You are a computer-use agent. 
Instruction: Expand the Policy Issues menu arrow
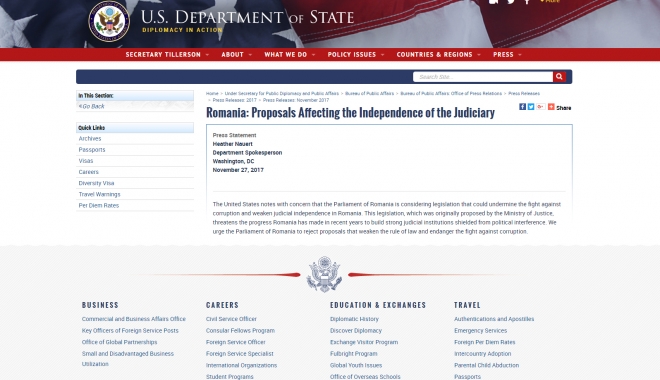coord(382,55)
